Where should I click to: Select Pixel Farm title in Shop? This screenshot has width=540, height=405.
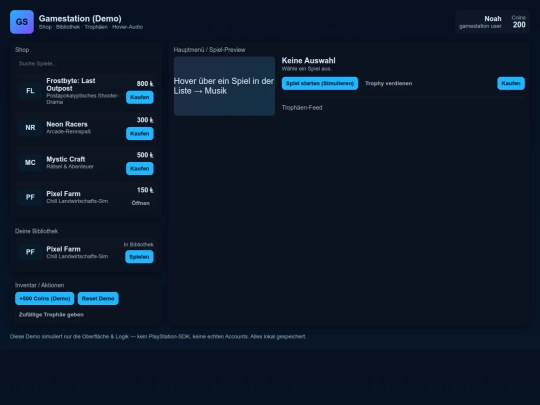63,194
